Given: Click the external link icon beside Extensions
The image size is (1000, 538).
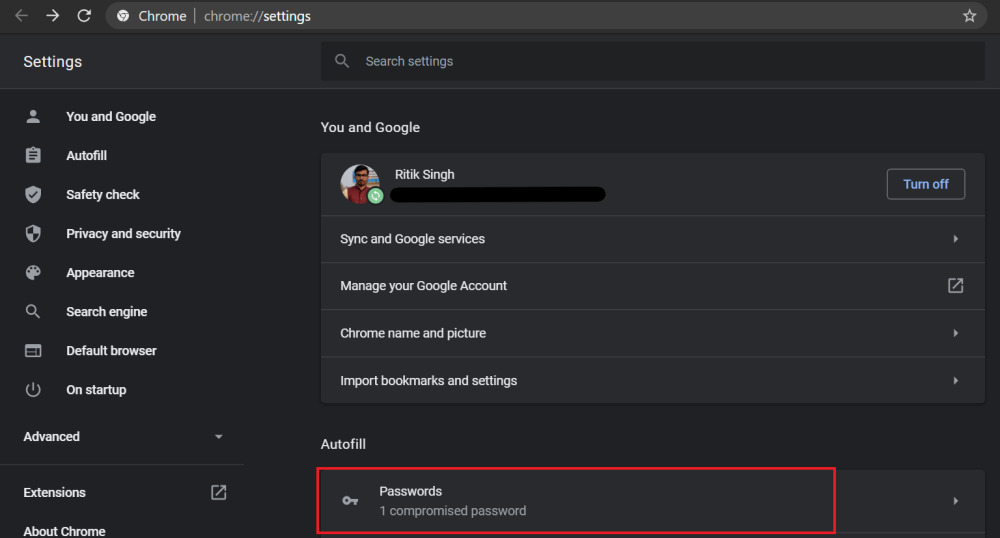Looking at the screenshot, I should 219,492.
